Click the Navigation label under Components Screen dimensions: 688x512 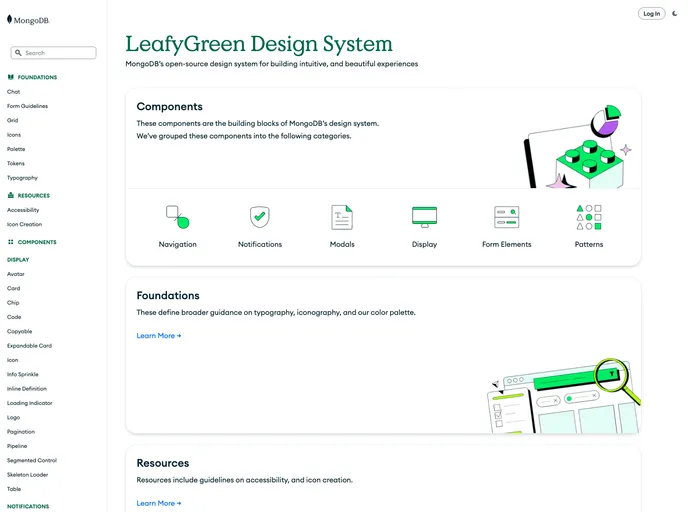[x=177, y=244]
